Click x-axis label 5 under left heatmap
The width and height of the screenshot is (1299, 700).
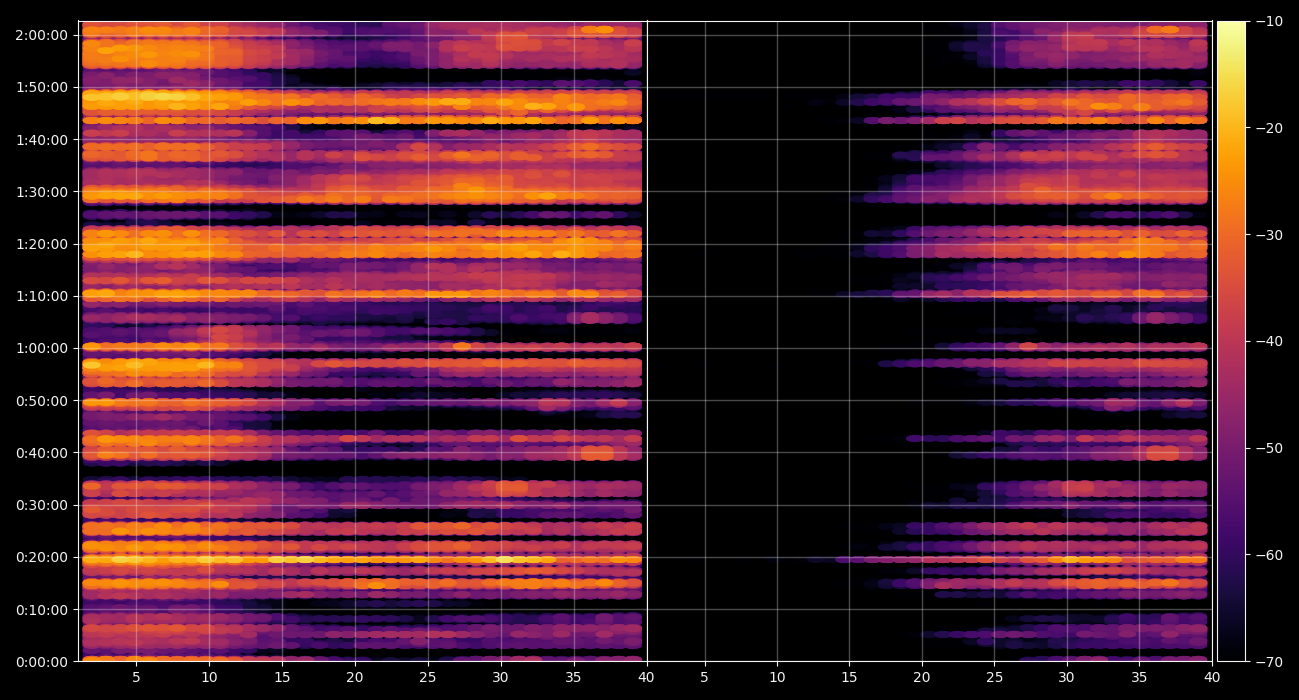coord(136,677)
